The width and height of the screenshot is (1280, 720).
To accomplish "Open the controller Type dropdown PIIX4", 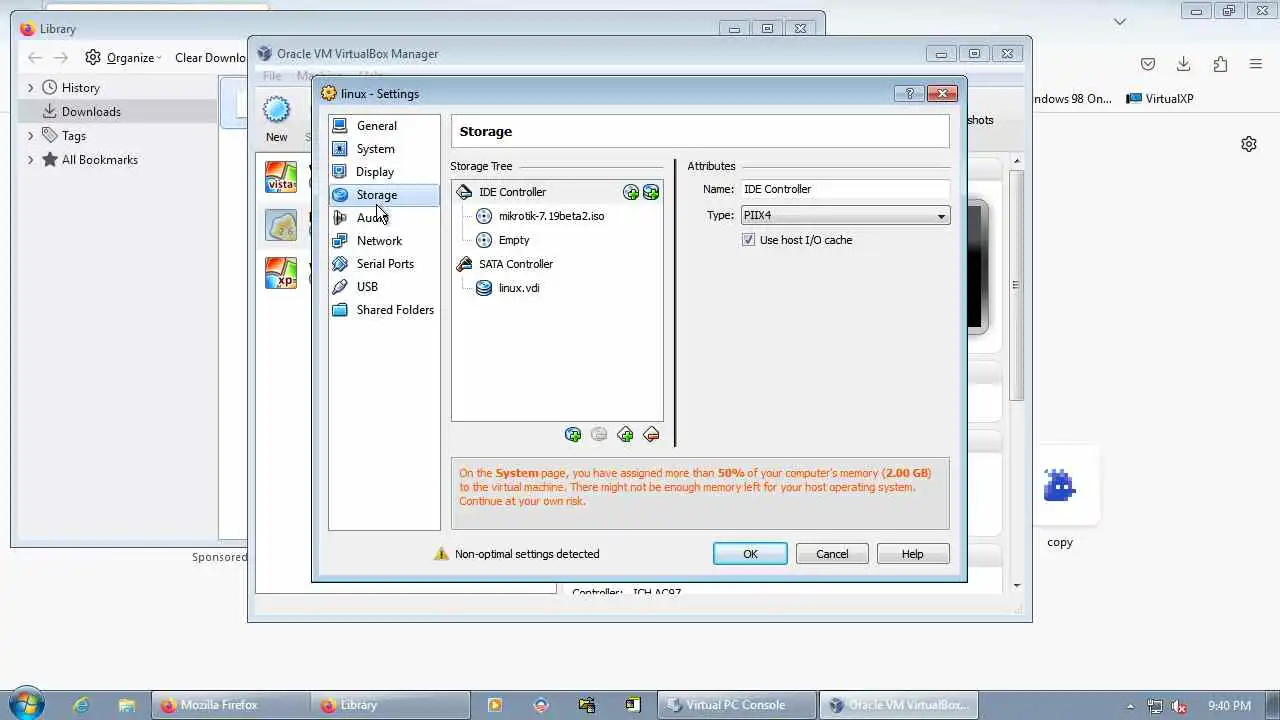I will pos(845,216).
